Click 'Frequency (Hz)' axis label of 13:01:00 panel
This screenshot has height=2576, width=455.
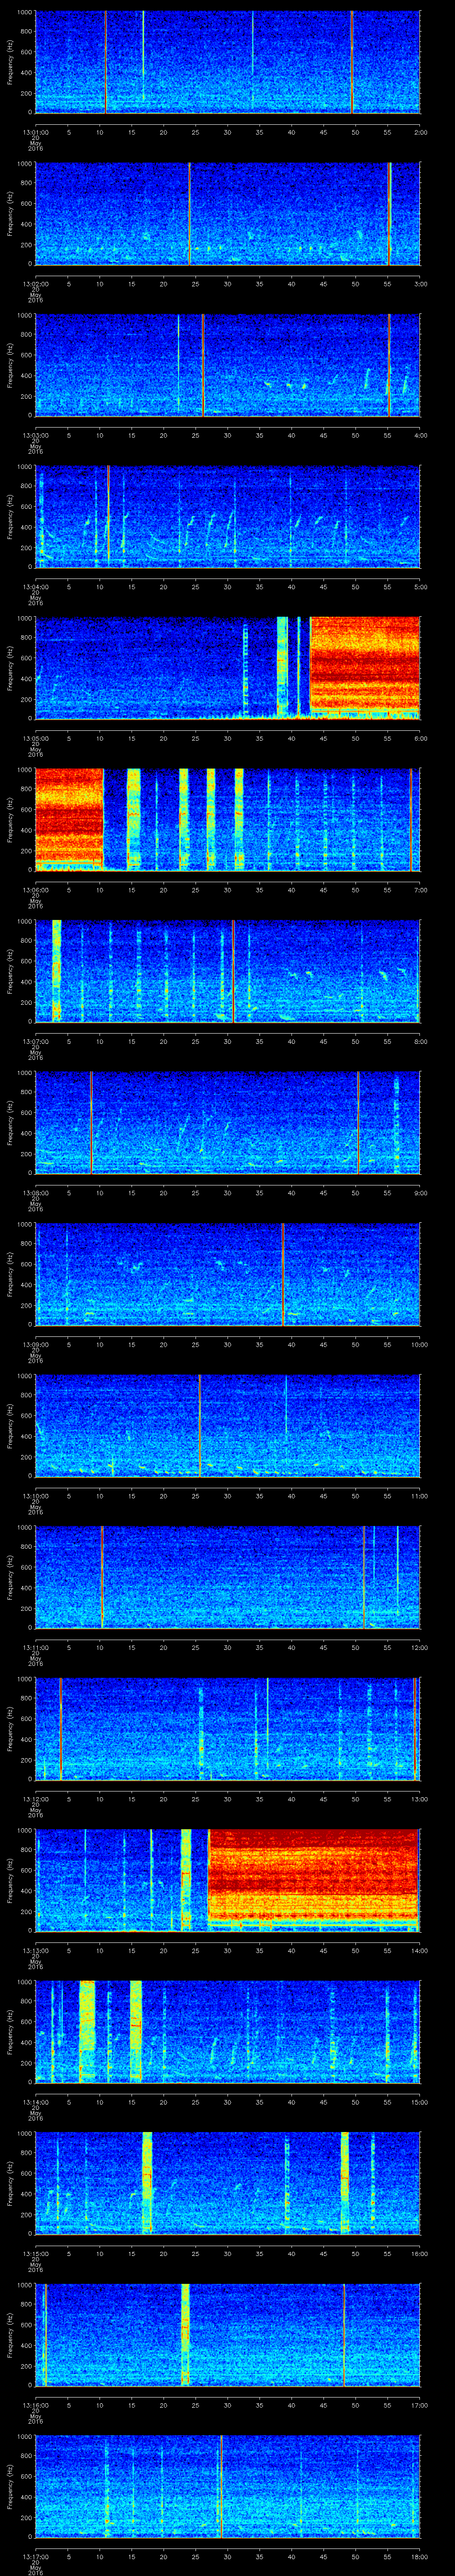[10, 62]
